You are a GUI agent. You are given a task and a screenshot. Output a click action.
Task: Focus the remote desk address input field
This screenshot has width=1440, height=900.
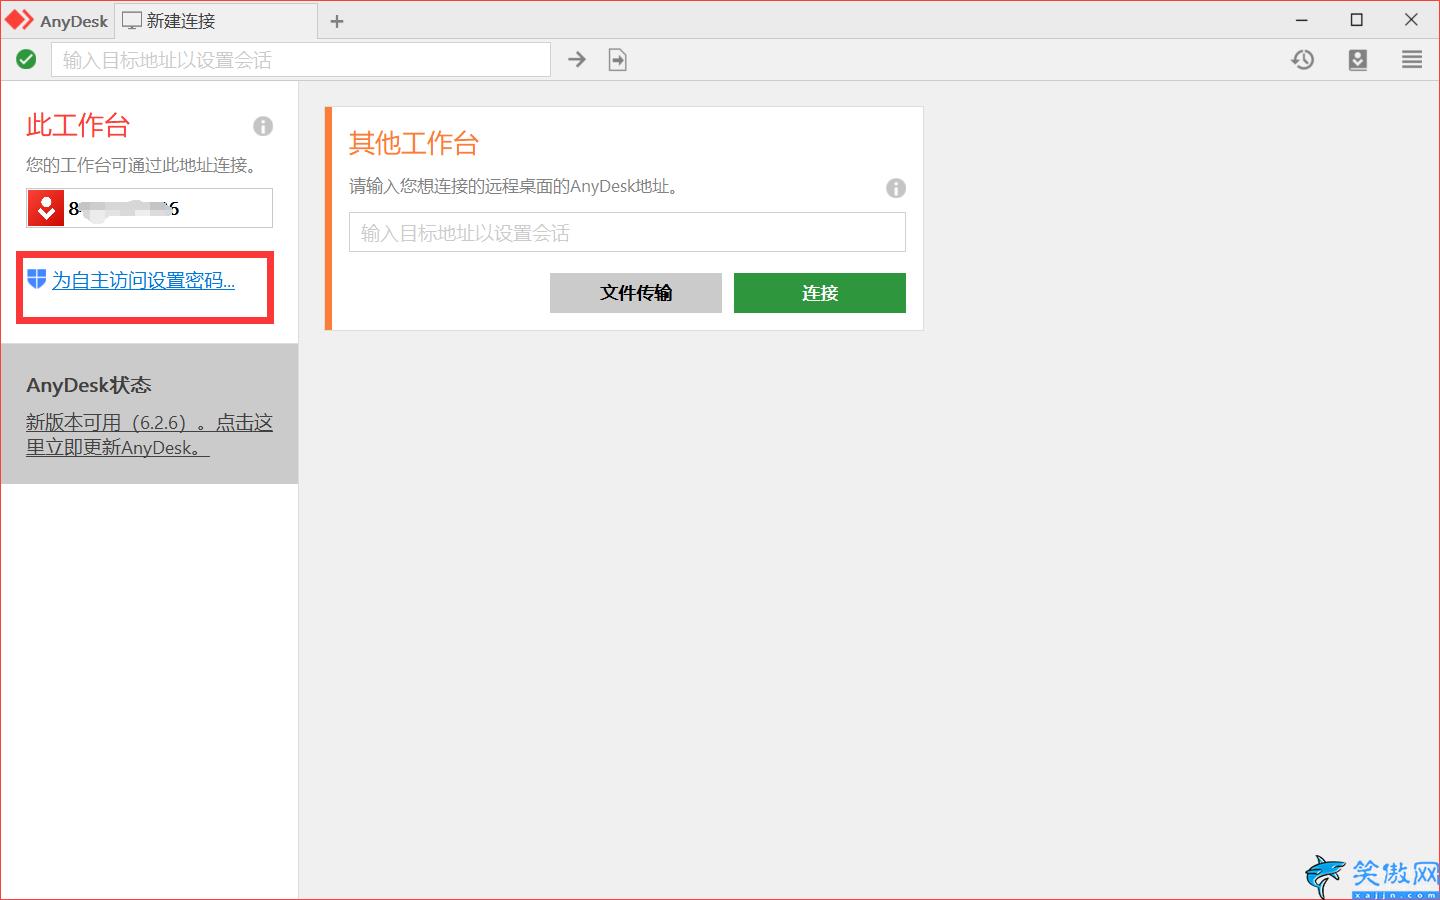(627, 232)
